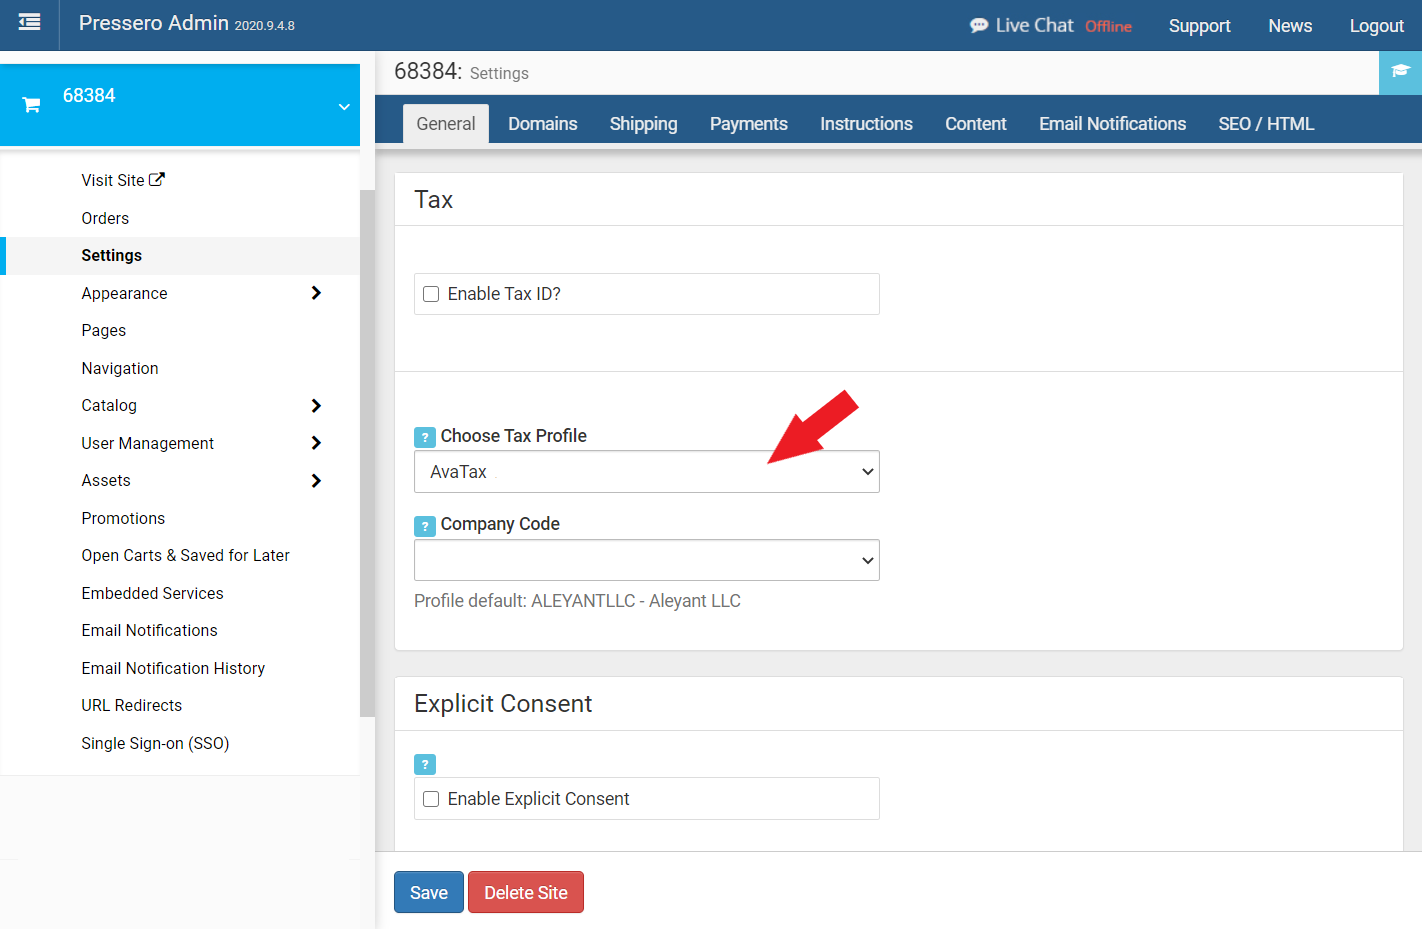Click the Profile default ALEYANTLLC text
1422x929 pixels.
pyautogui.click(x=577, y=601)
